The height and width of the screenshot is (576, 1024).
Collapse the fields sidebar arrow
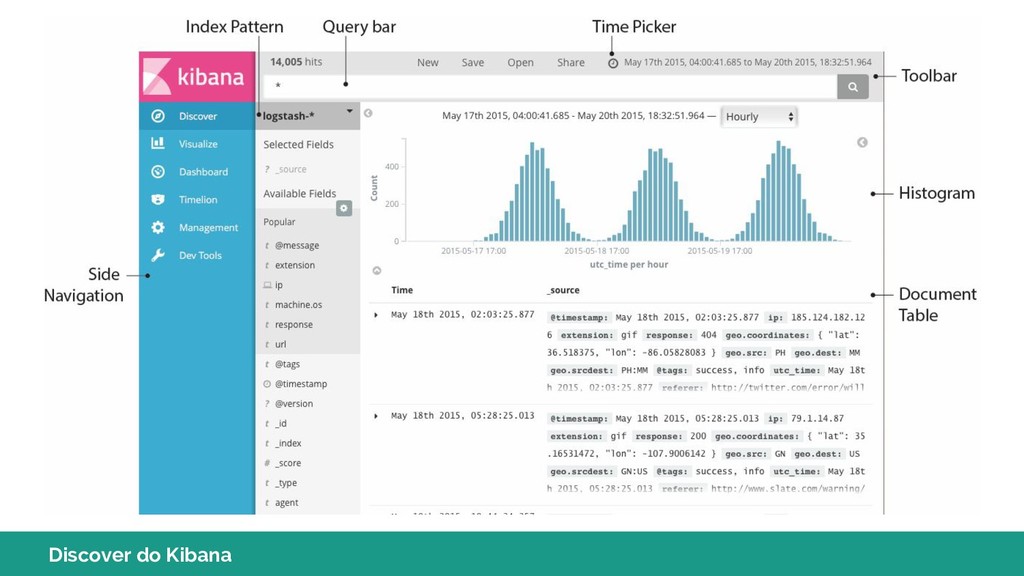[x=368, y=113]
